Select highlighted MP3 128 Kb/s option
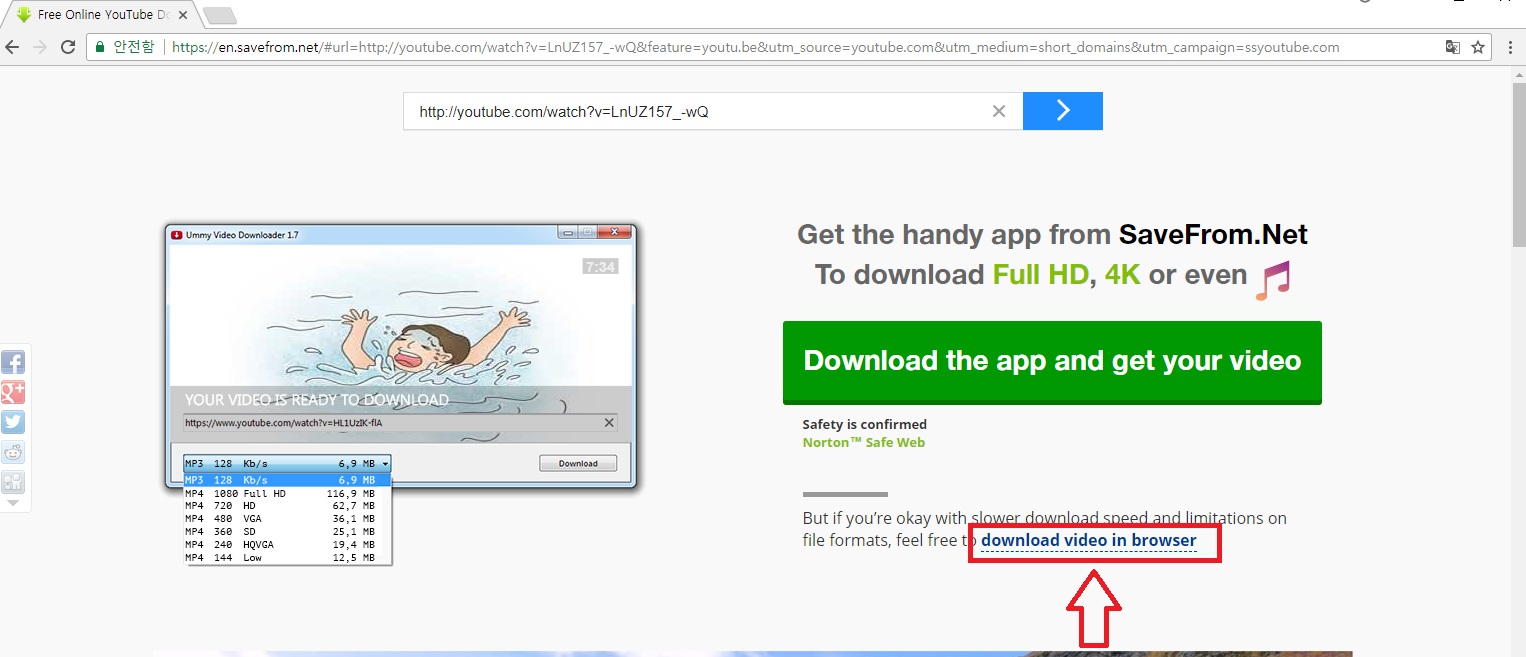The width and height of the screenshot is (1526, 657). click(x=287, y=481)
